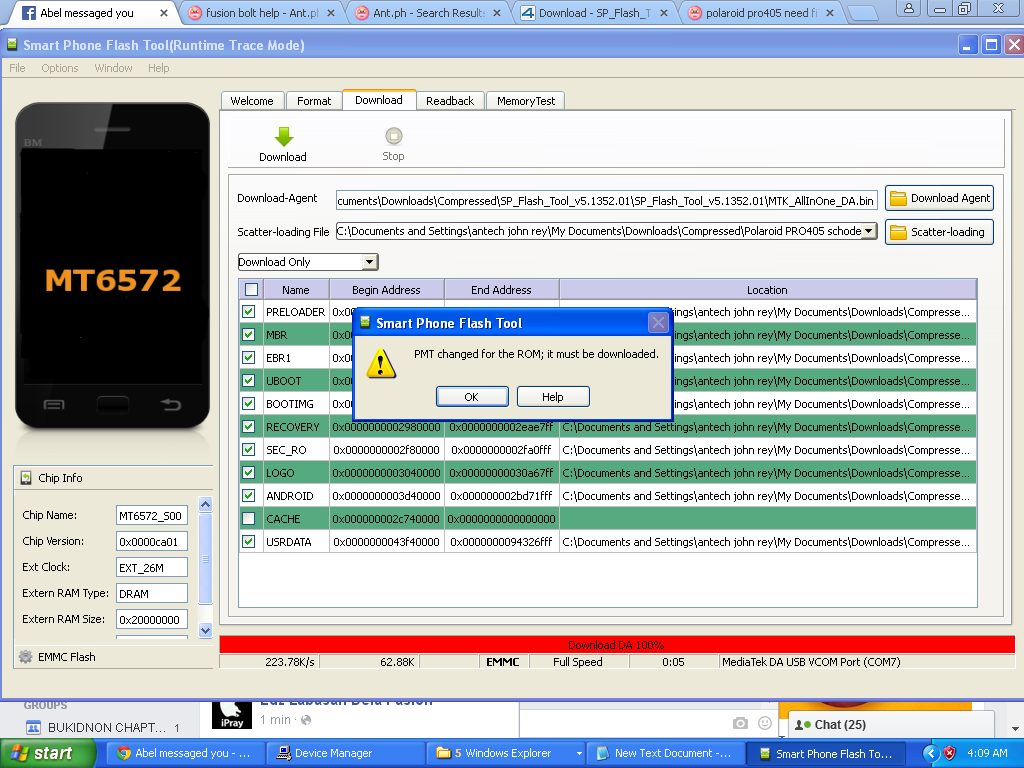Click the Extern RAM Size field
The width and height of the screenshot is (1024, 768).
point(152,619)
